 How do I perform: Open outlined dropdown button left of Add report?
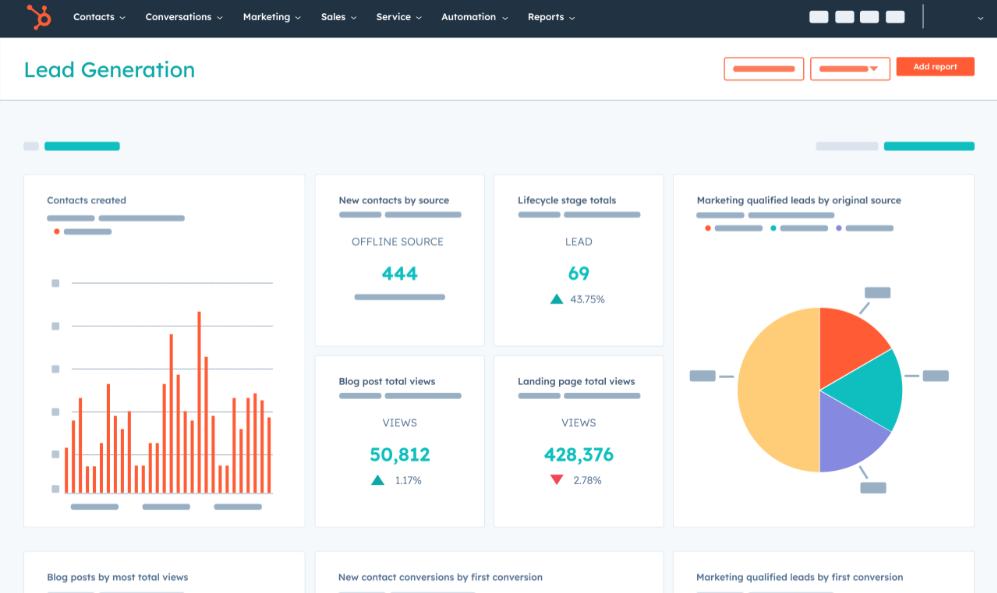coord(849,69)
